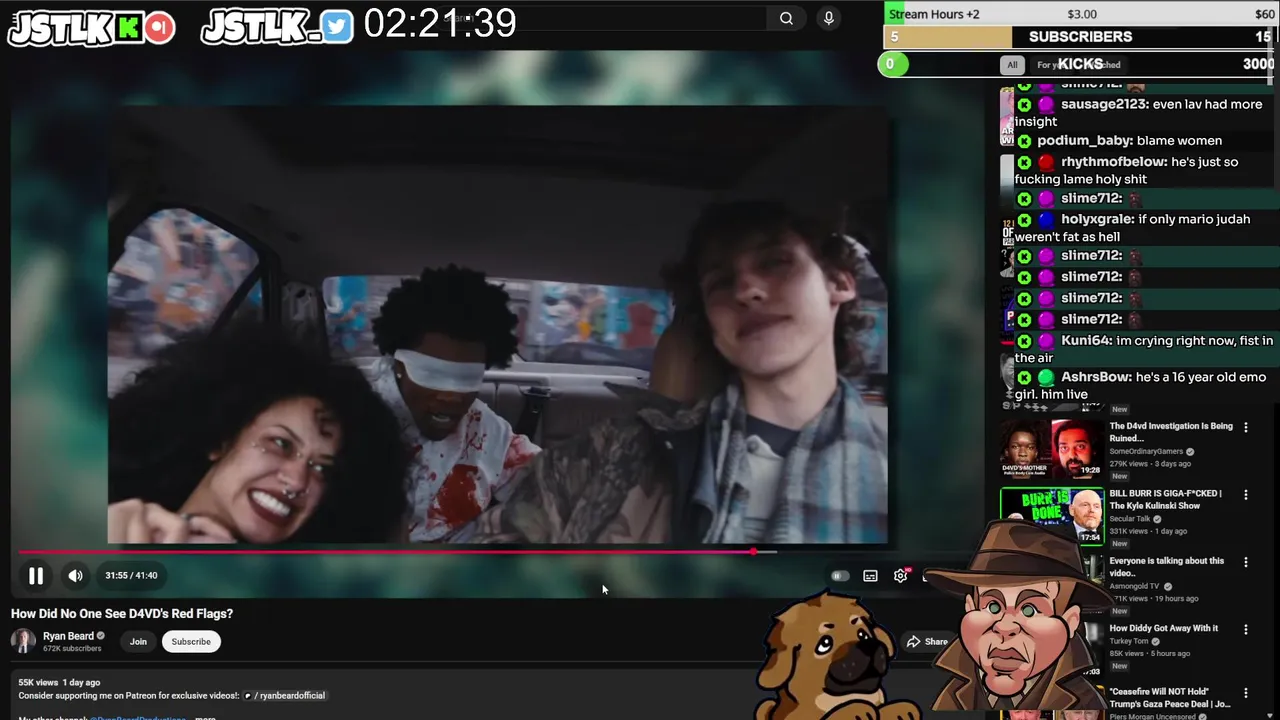Mute the video with the speaker icon

[x=75, y=576]
